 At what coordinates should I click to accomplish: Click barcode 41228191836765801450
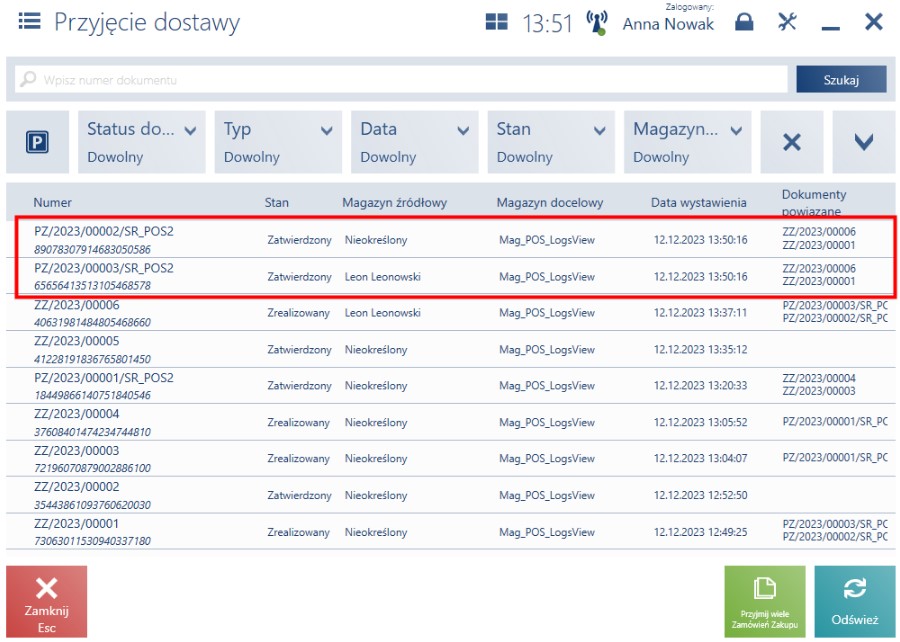tap(92, 359)
